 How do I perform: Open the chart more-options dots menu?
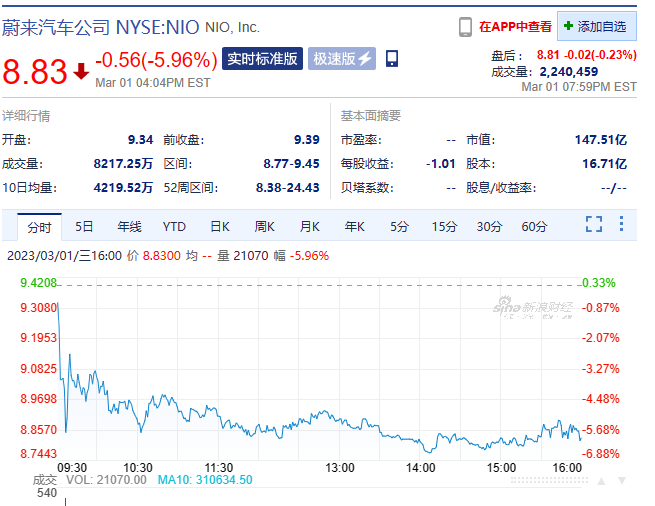coord(622,224)
